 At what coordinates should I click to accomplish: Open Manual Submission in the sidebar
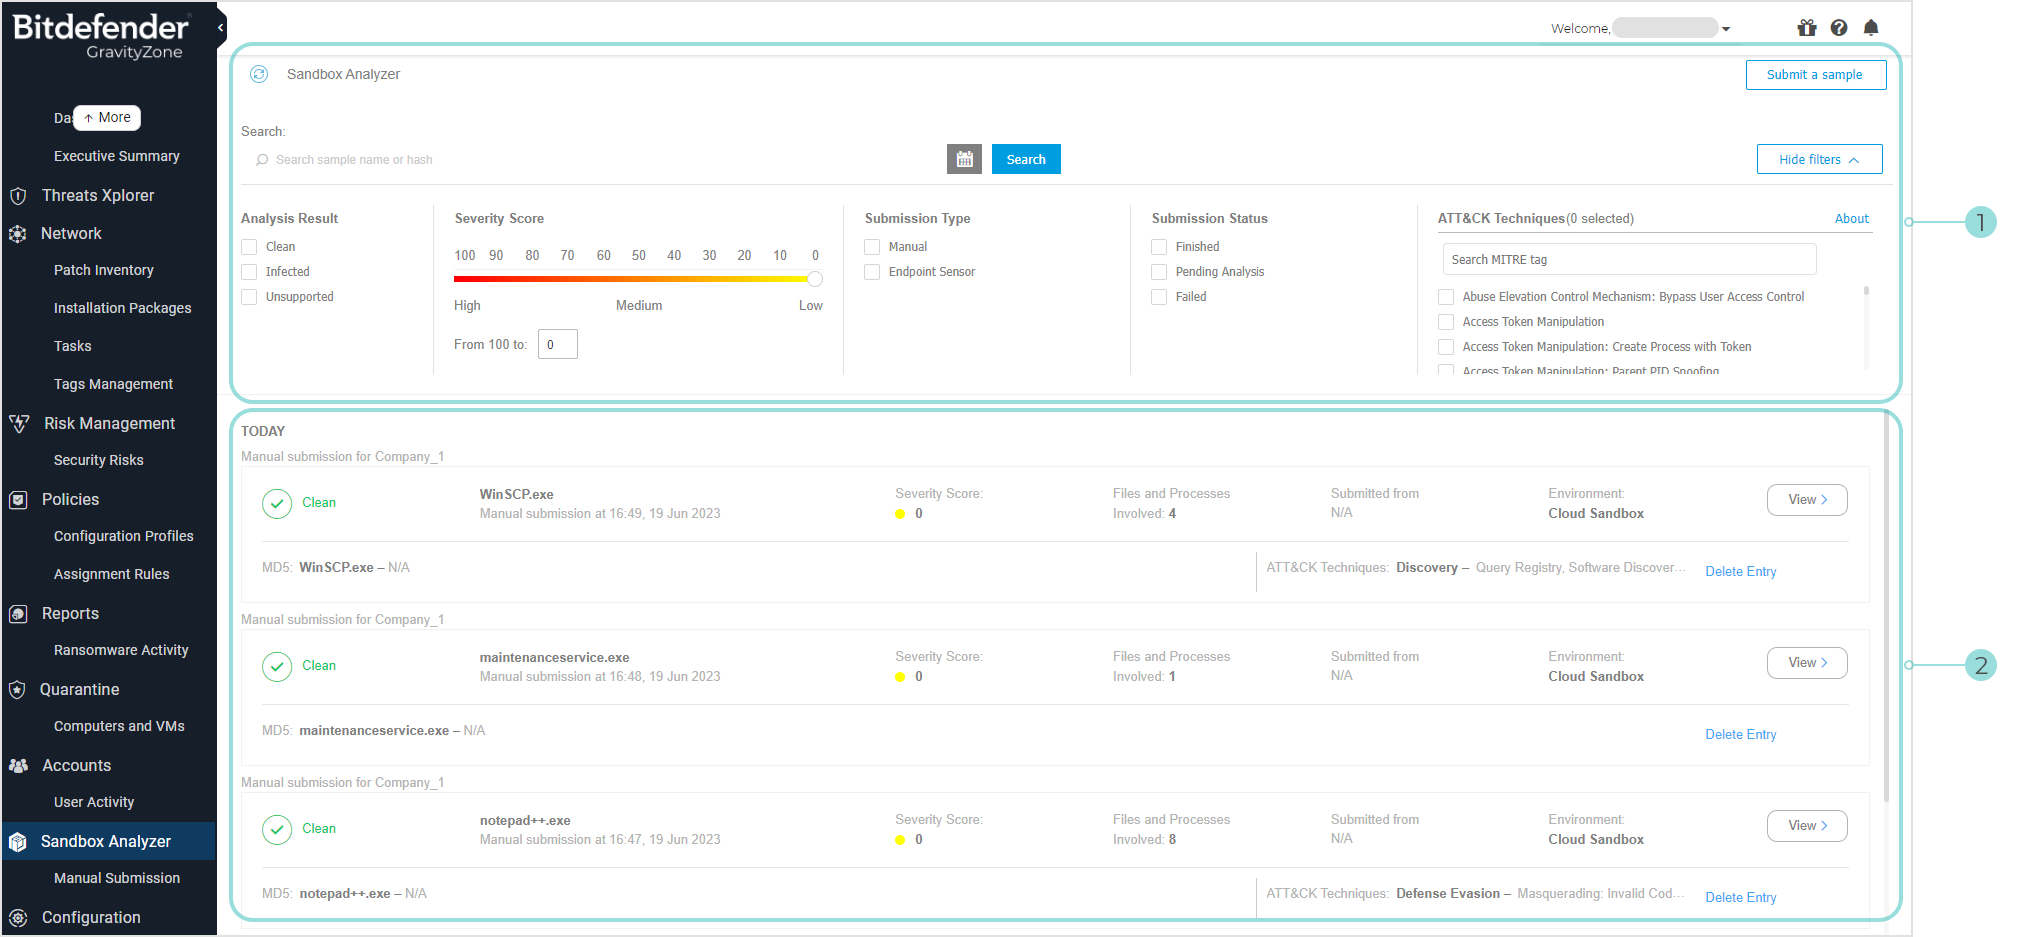click(x=117, y=878)
